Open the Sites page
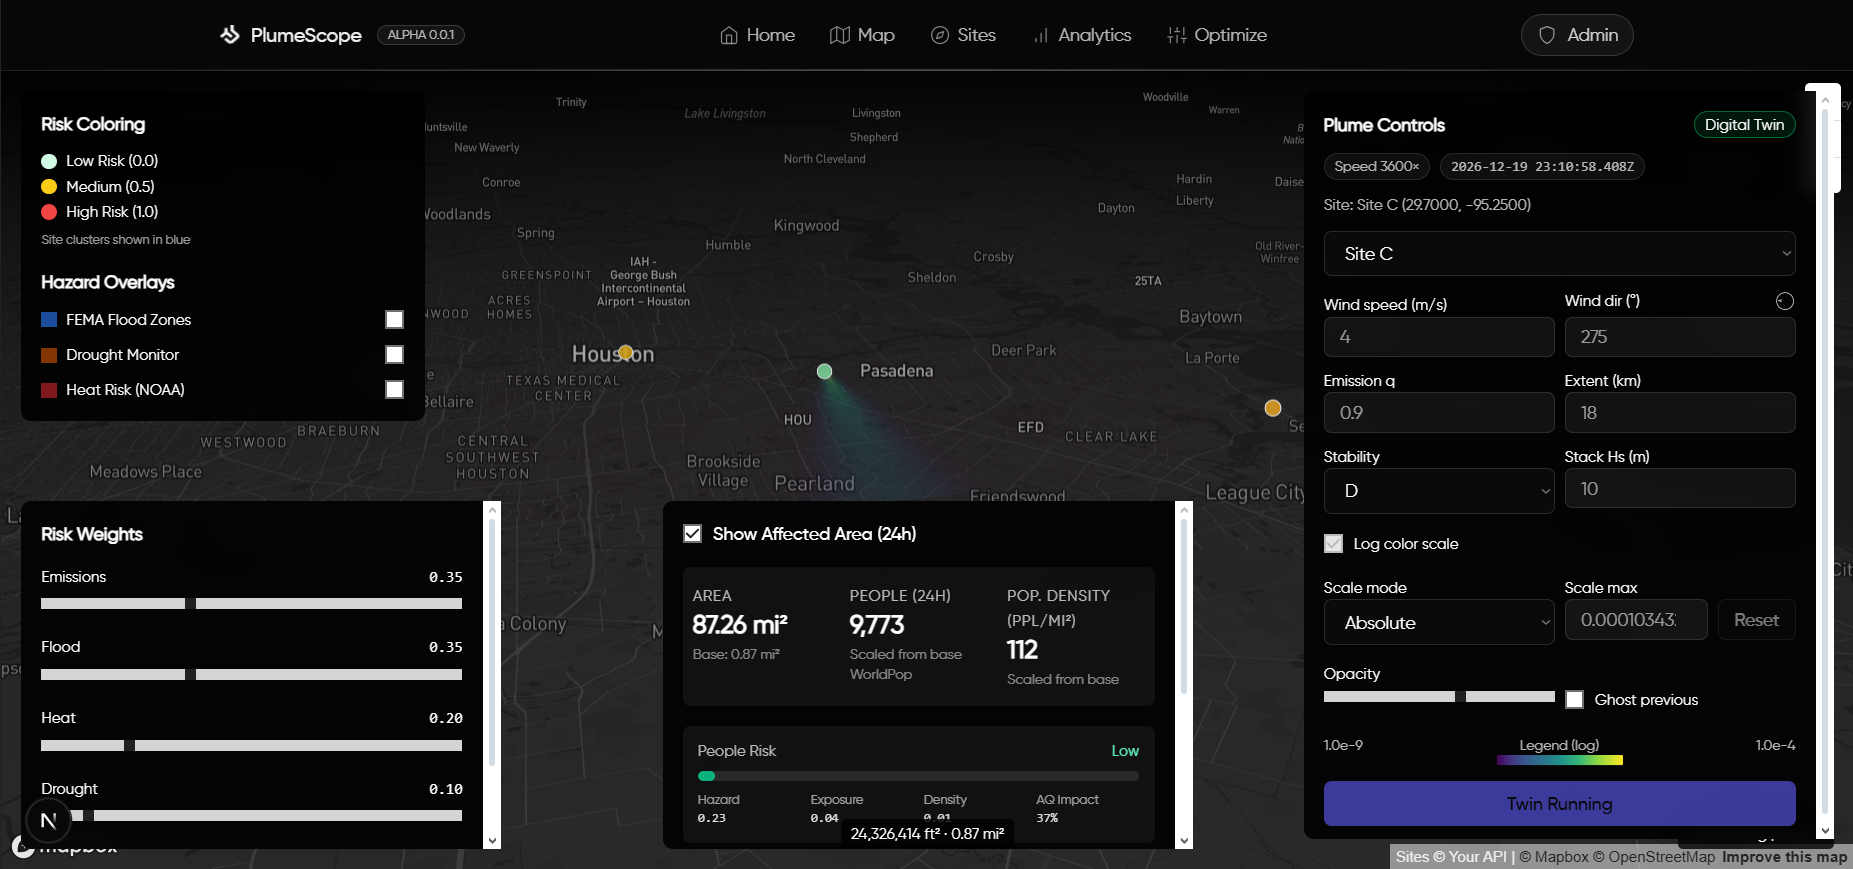 pos(963,35)
